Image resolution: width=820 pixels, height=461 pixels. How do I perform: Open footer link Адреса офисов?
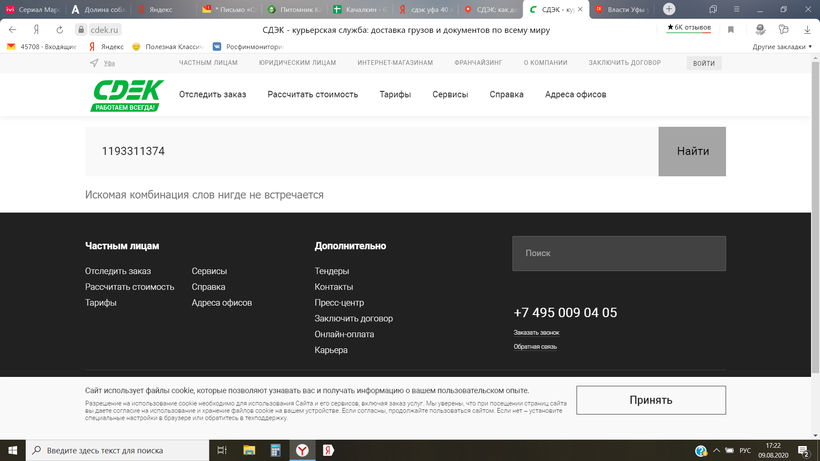pyautogui.click(x=221, y=303)
